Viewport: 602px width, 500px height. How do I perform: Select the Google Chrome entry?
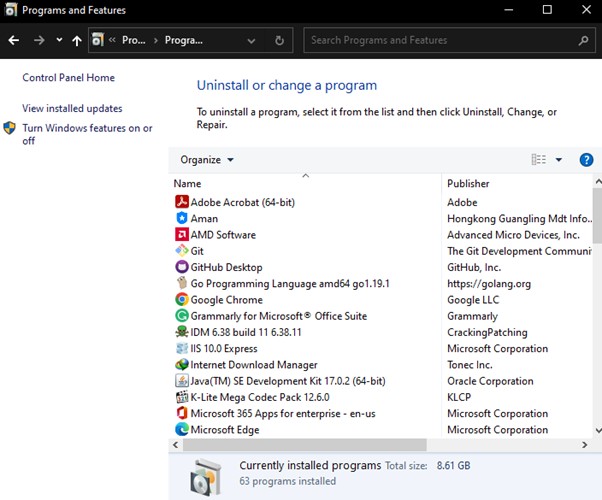pyautogui.click(x=227, y=300)
